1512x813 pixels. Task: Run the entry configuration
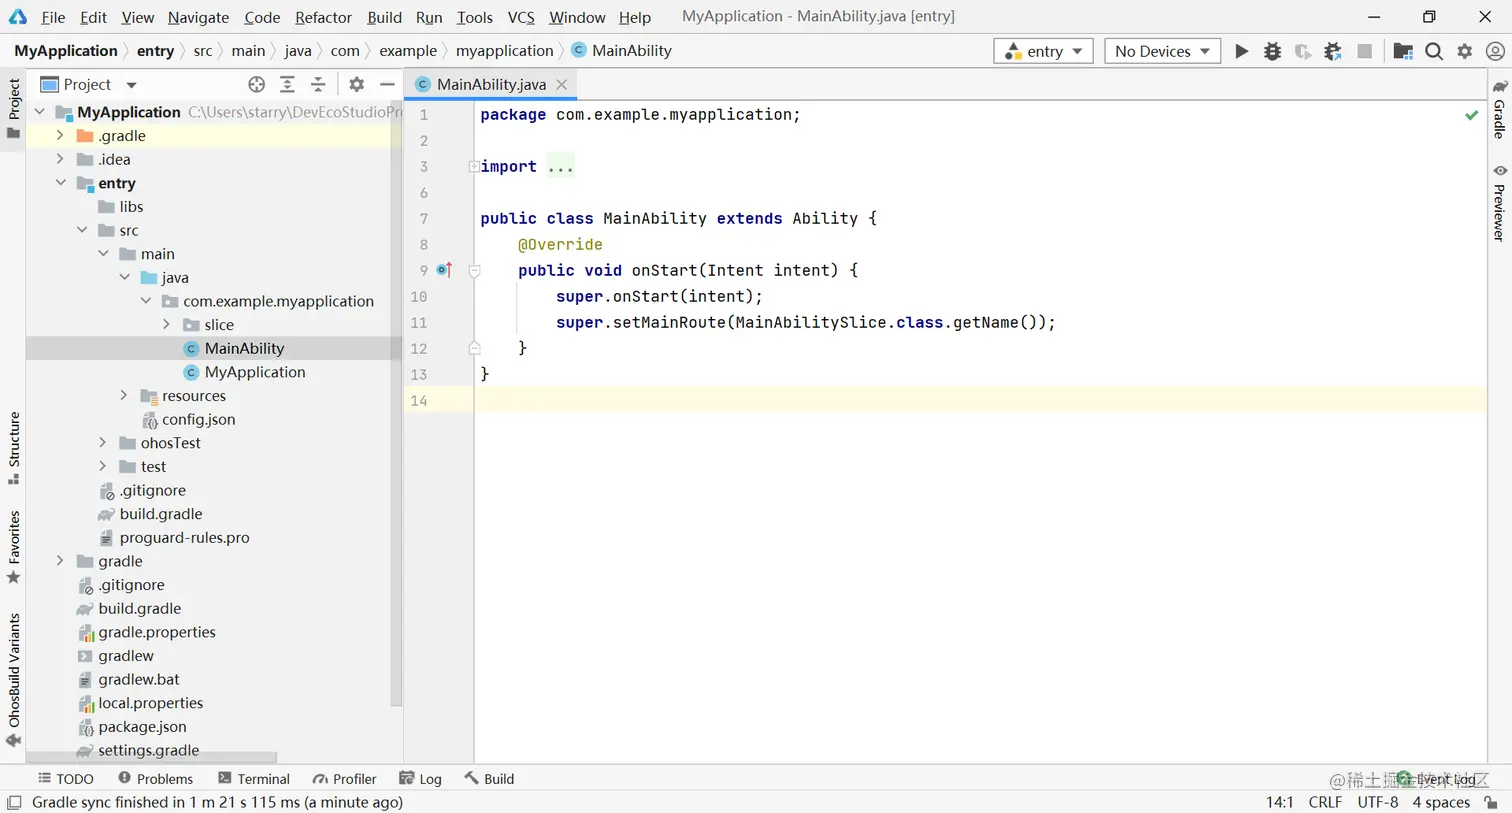[x=1241, y=51]
